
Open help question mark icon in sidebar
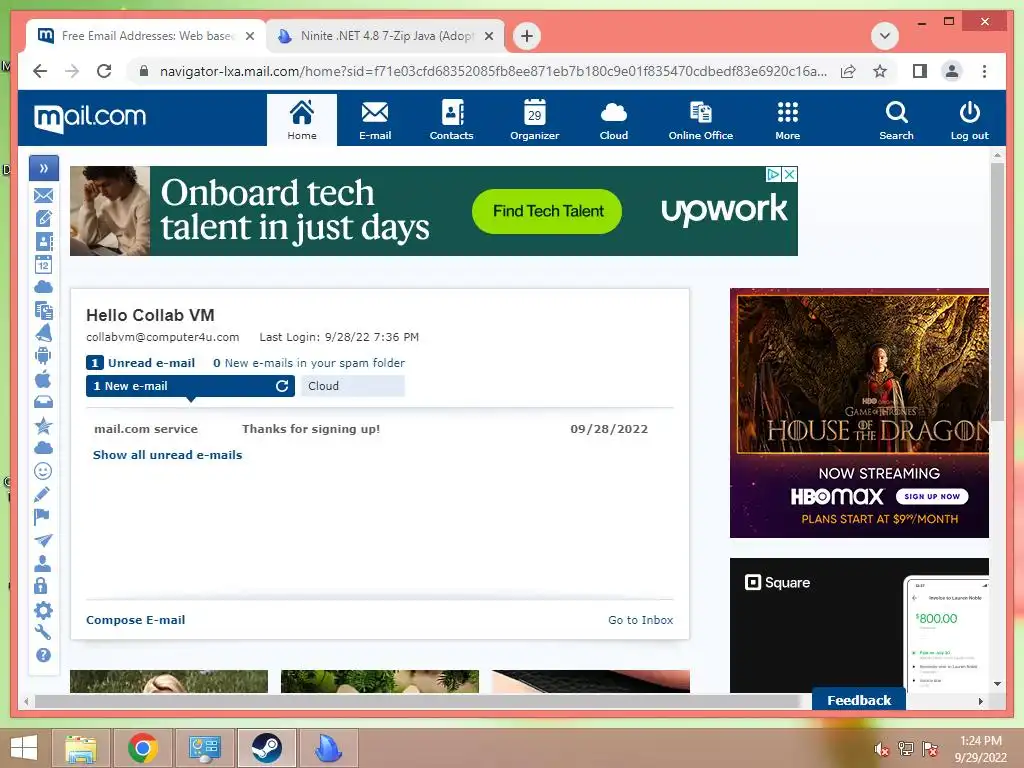[43, 655]
